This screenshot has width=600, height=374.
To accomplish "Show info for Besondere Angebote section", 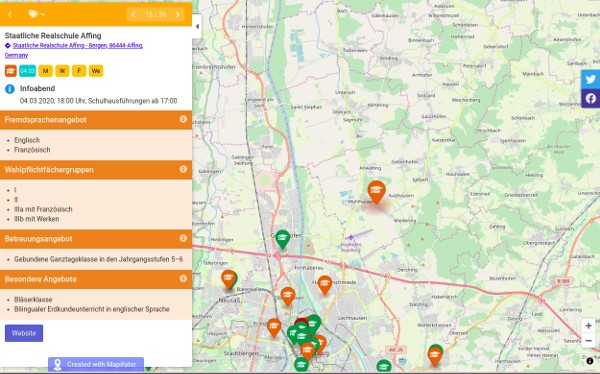I will [183, 278].
